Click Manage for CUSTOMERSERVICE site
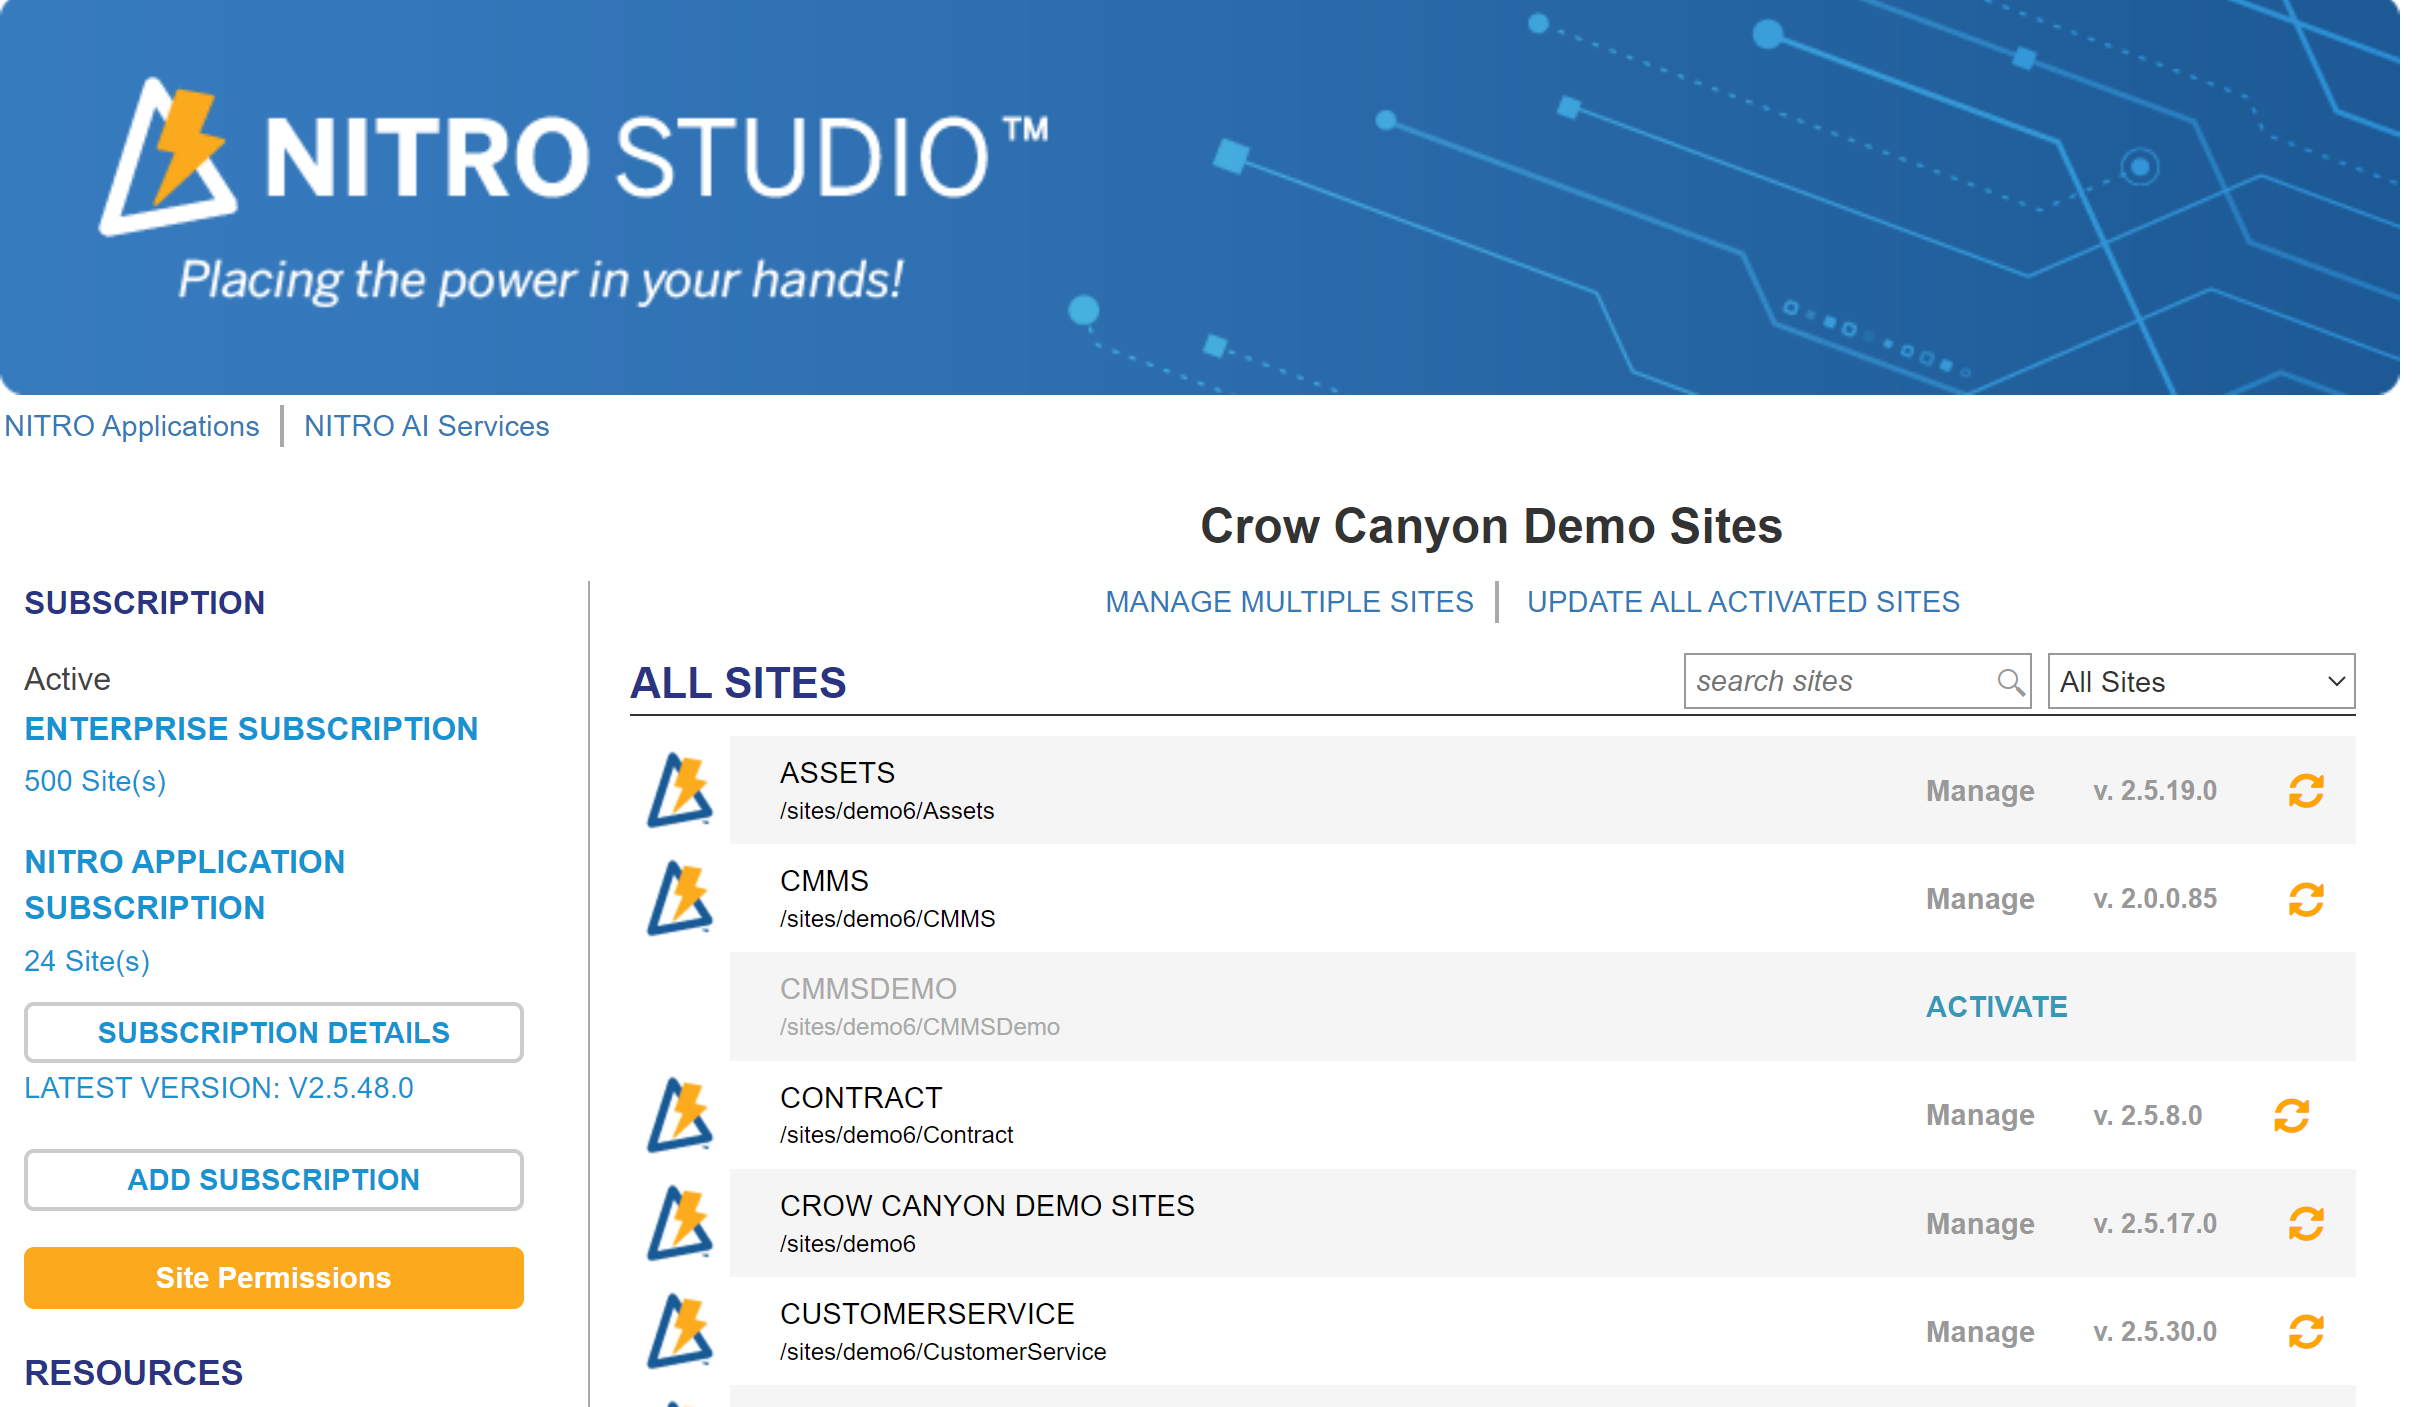Viewport: 2434px width, 1407px height. point(1980,1332)
